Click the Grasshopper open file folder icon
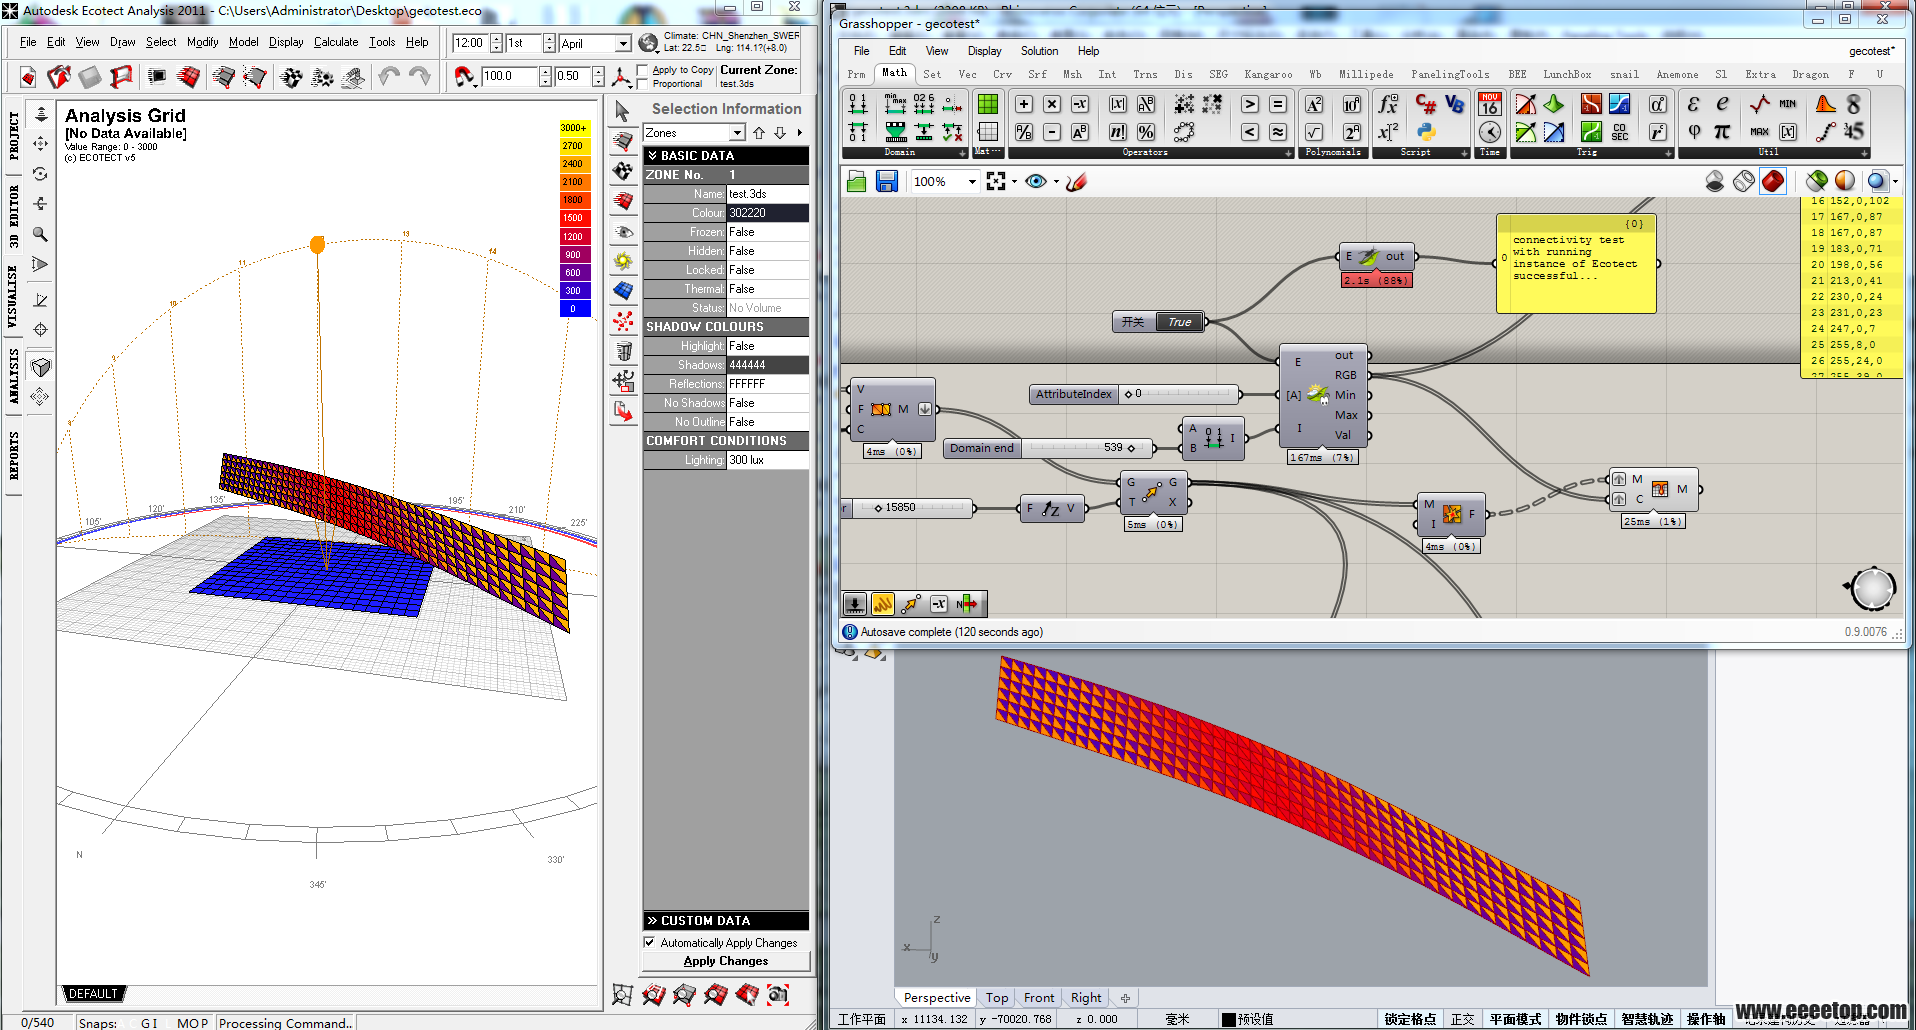This screenshot has width=1916, height=1030. coord(856,181)
